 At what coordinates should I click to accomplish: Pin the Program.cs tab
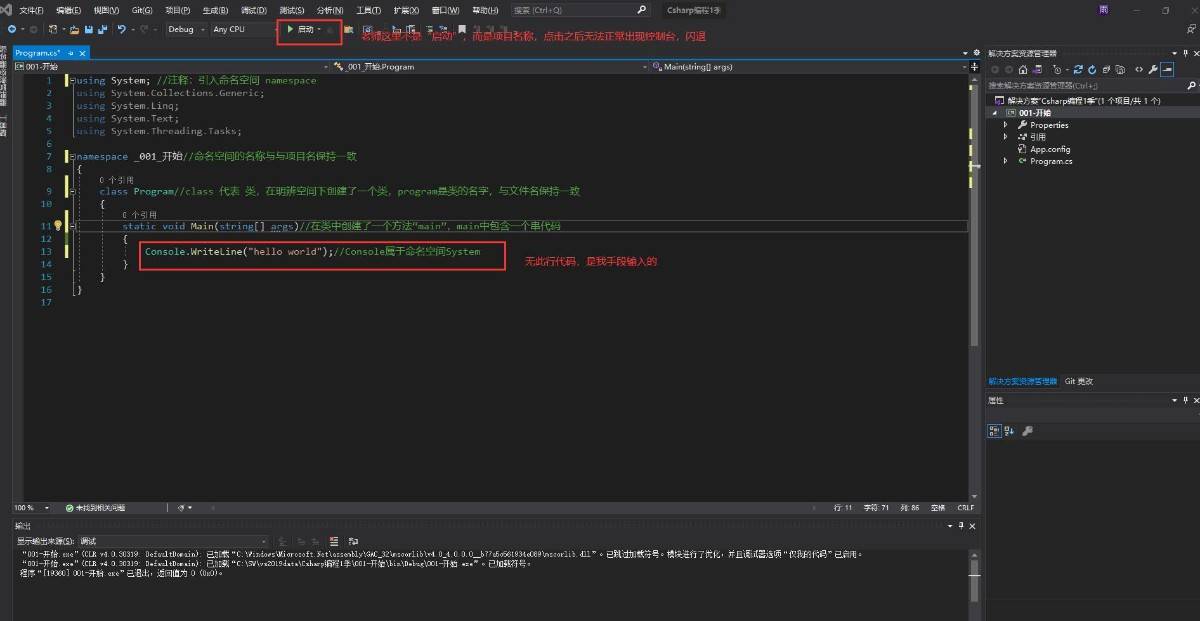[72, 52]
